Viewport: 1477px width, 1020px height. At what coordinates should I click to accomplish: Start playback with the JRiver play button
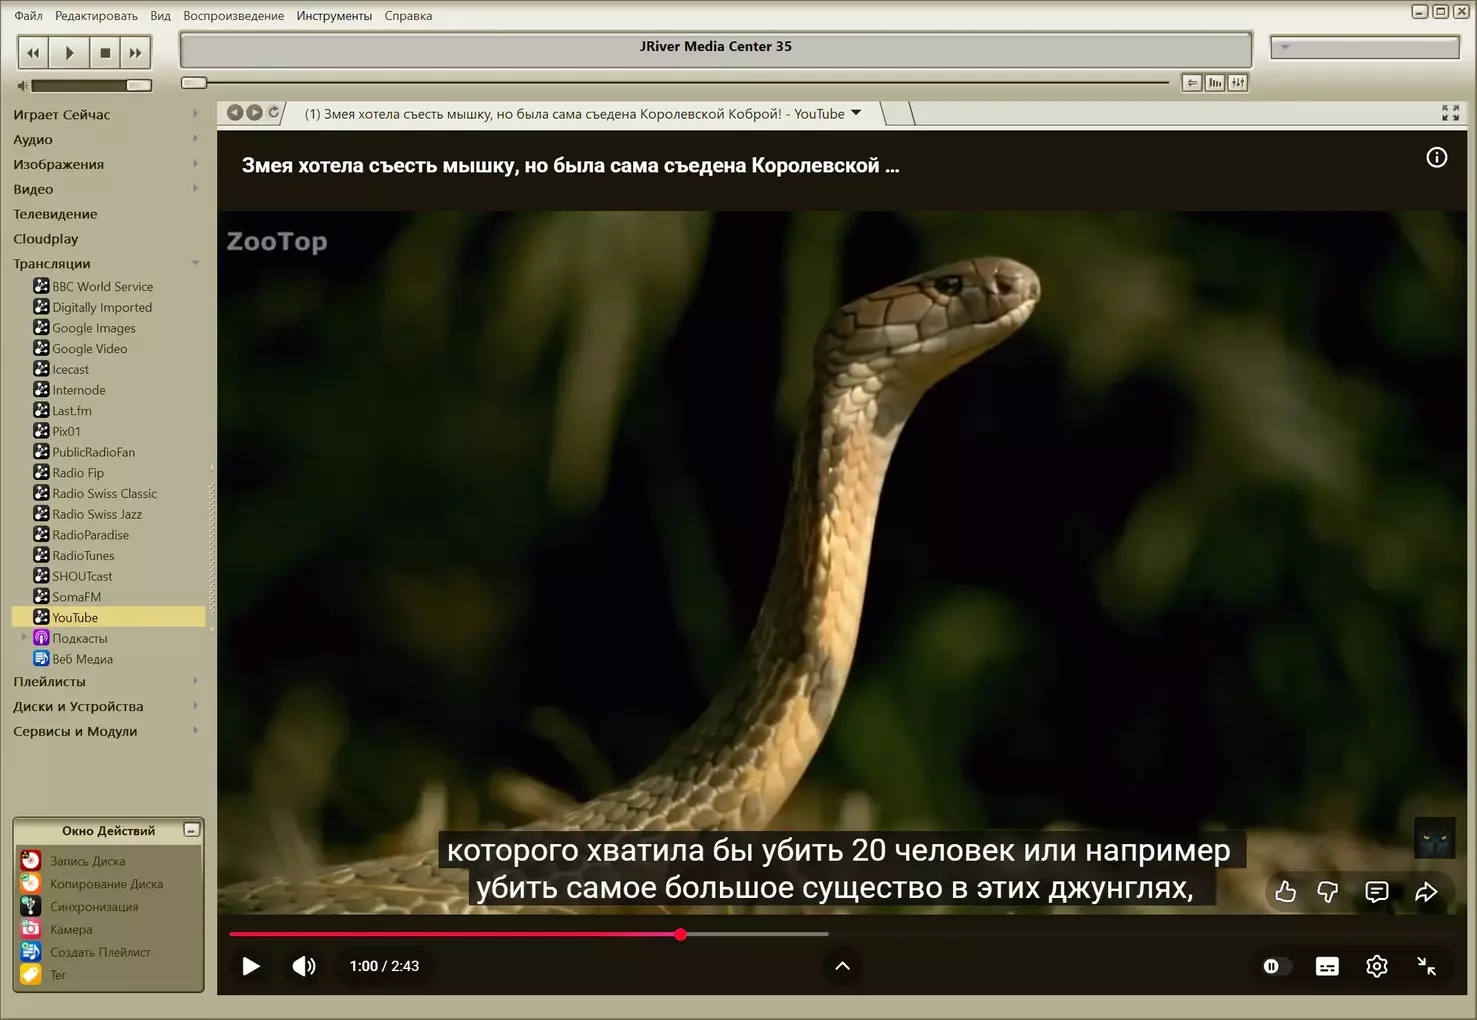69,53
